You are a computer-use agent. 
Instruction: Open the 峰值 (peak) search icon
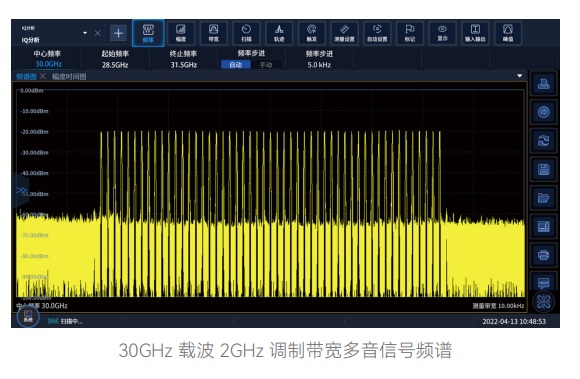tap(508, 33)
